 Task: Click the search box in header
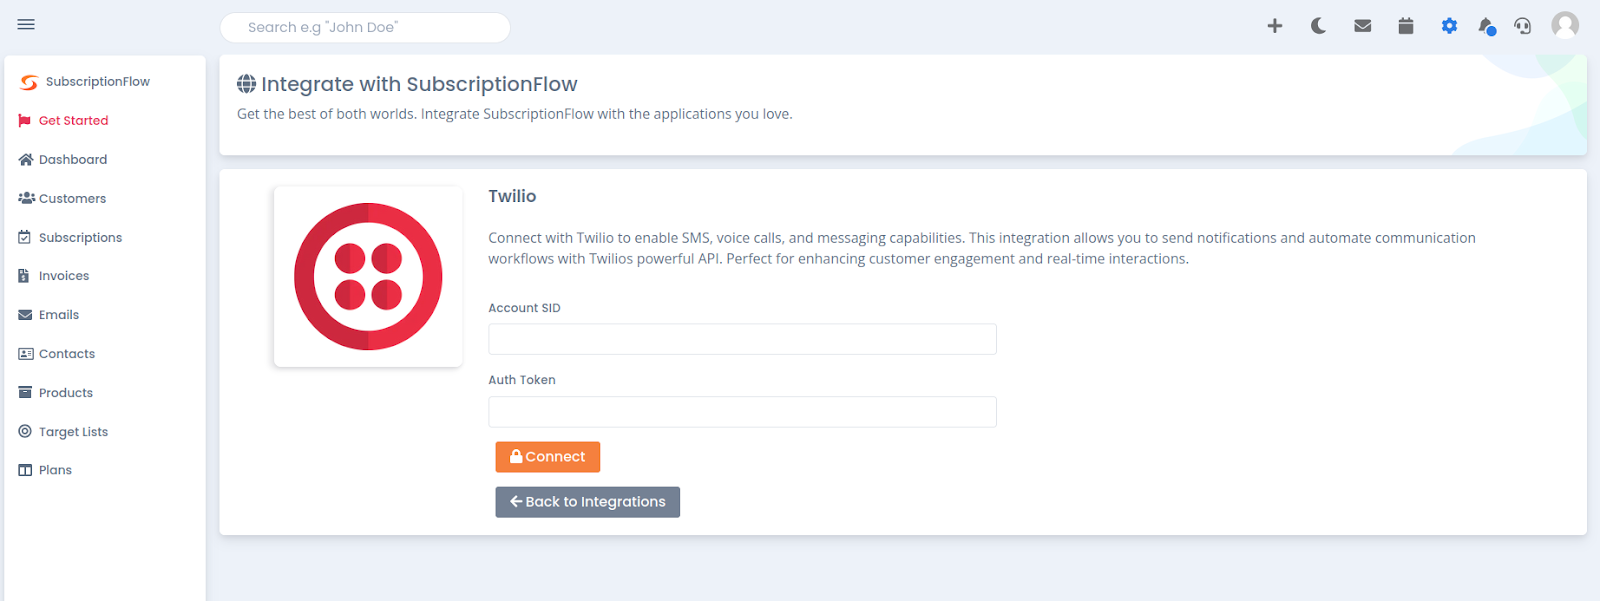[365, 27]
